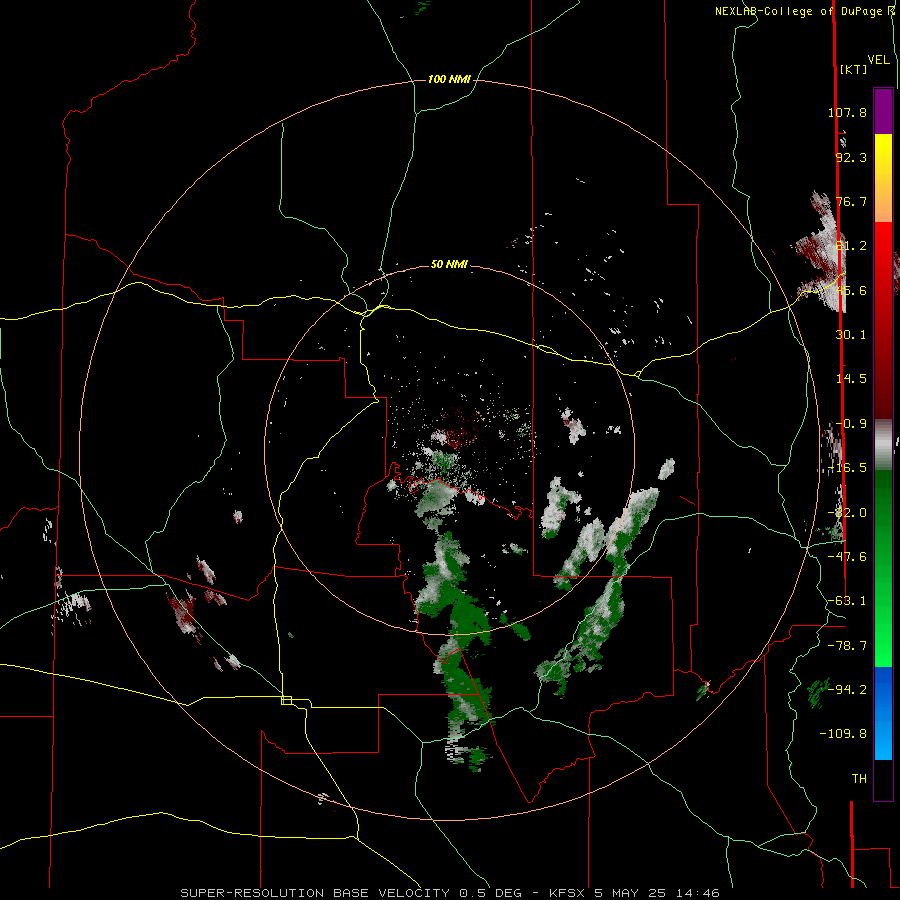Click the -63.1 scale value
The width and height of the screenshot is (900, 900).
[x=847, y=600]
